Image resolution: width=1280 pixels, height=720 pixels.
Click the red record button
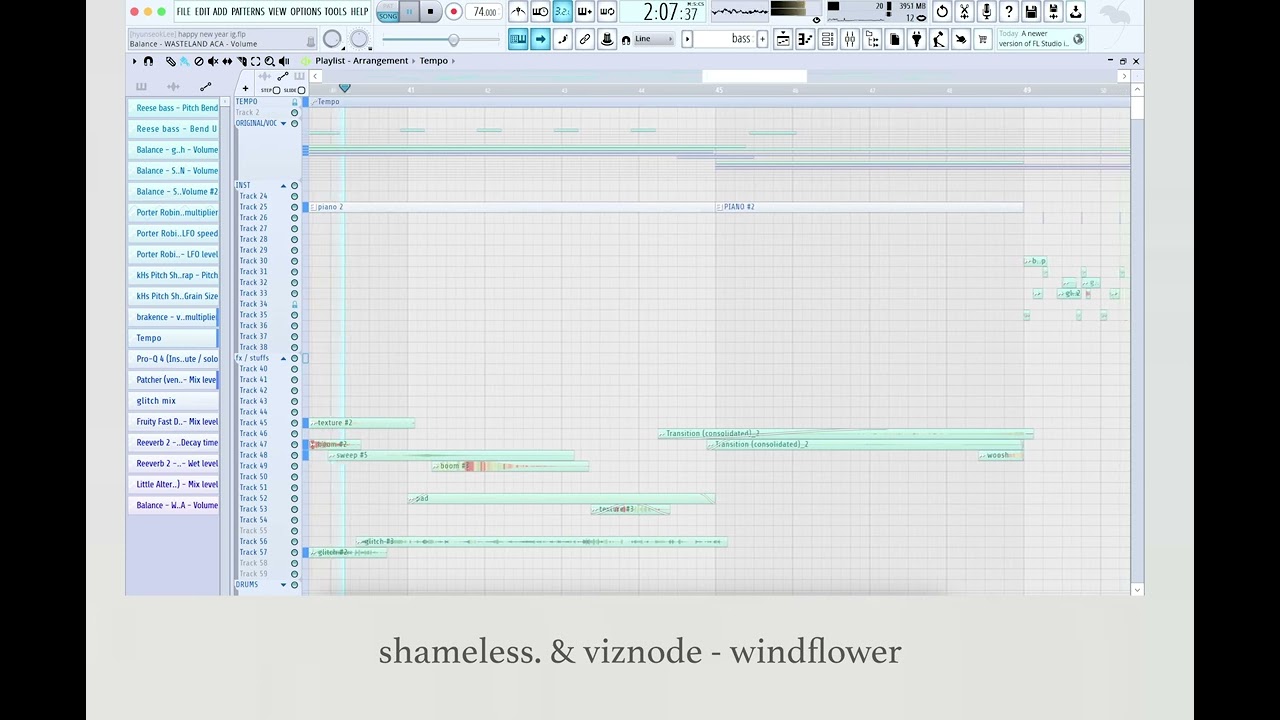(x=453, y=12)
